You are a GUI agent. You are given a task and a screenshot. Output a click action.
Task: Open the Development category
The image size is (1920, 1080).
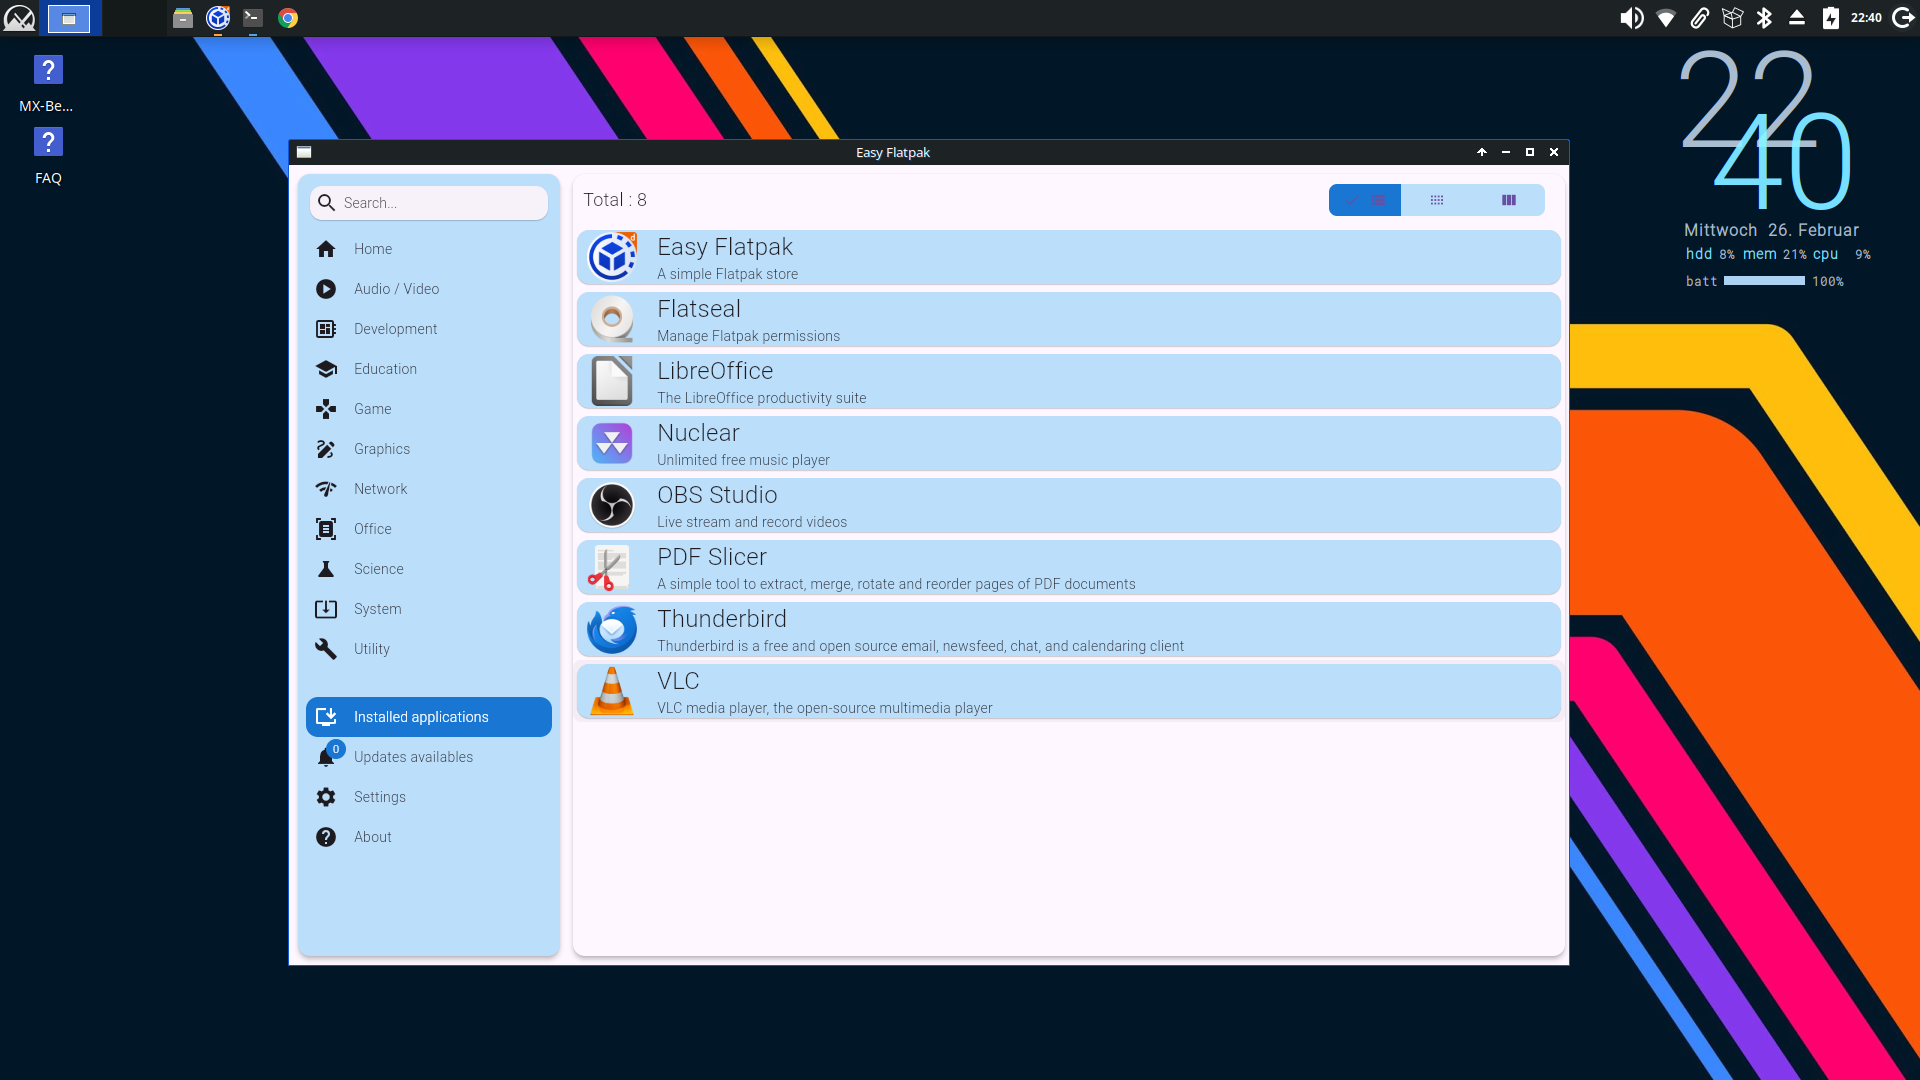(x=429, y=329)
